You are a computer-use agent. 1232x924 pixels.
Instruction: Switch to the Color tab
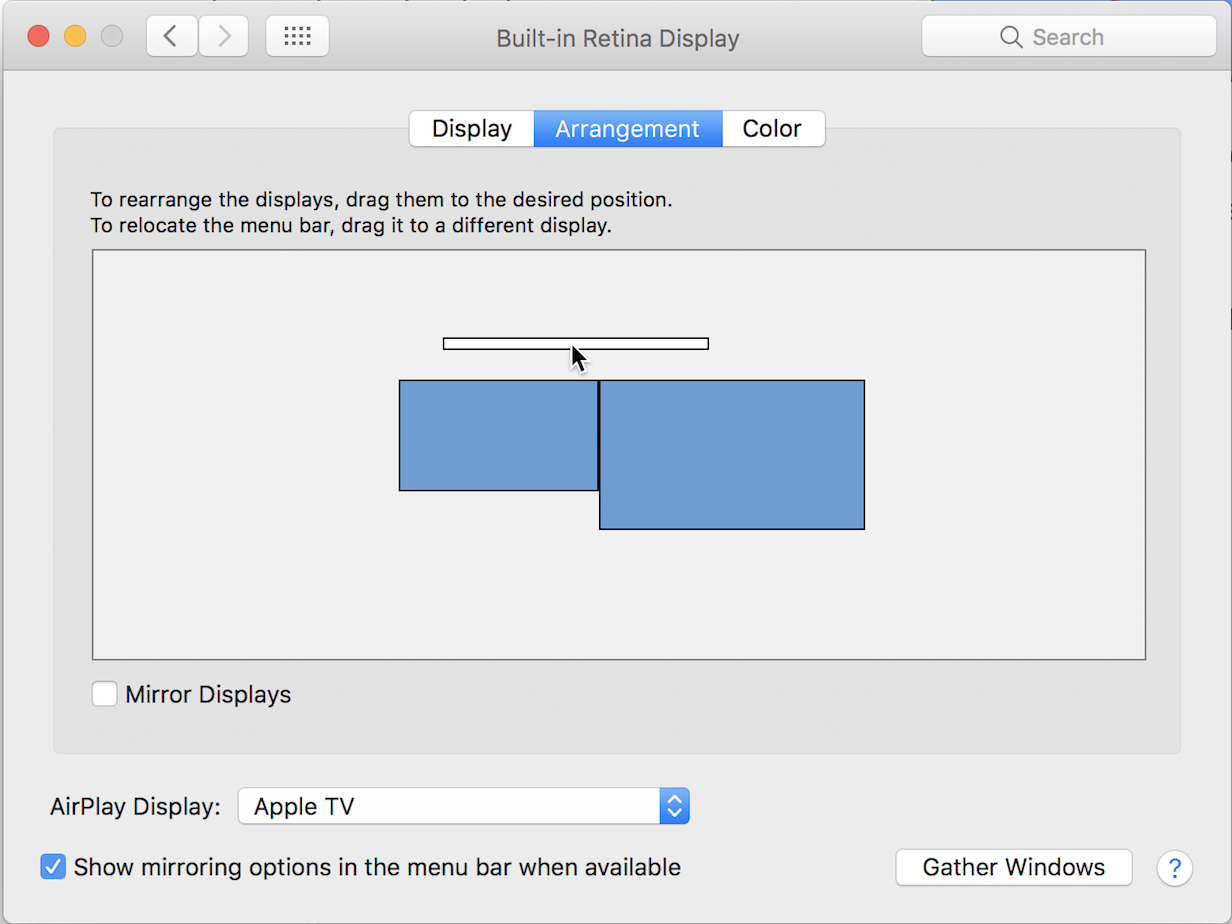[x=772, y=129]
